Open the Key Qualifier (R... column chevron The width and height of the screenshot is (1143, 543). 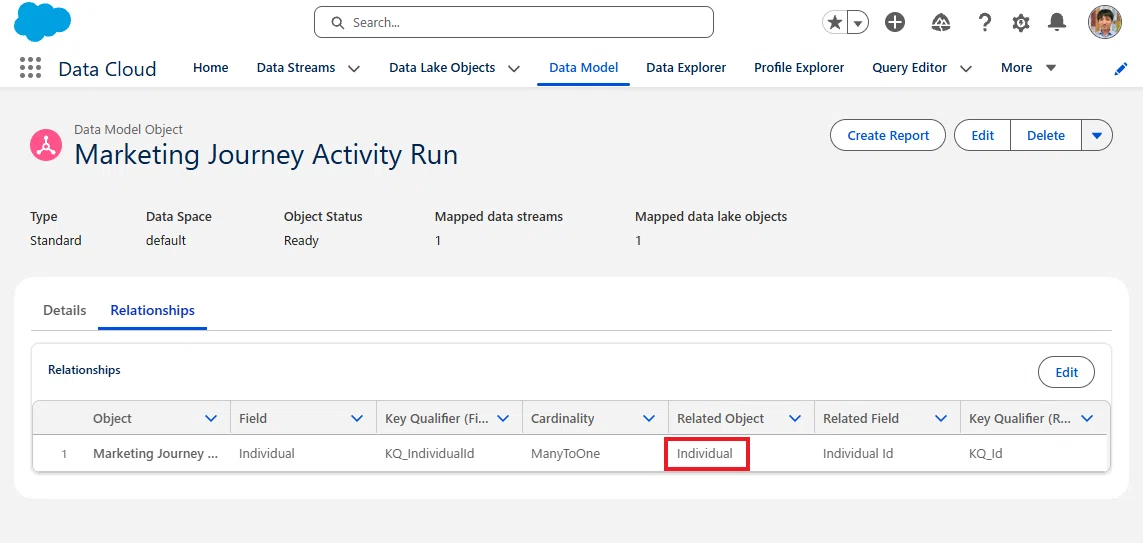[x=1088, y=418]
